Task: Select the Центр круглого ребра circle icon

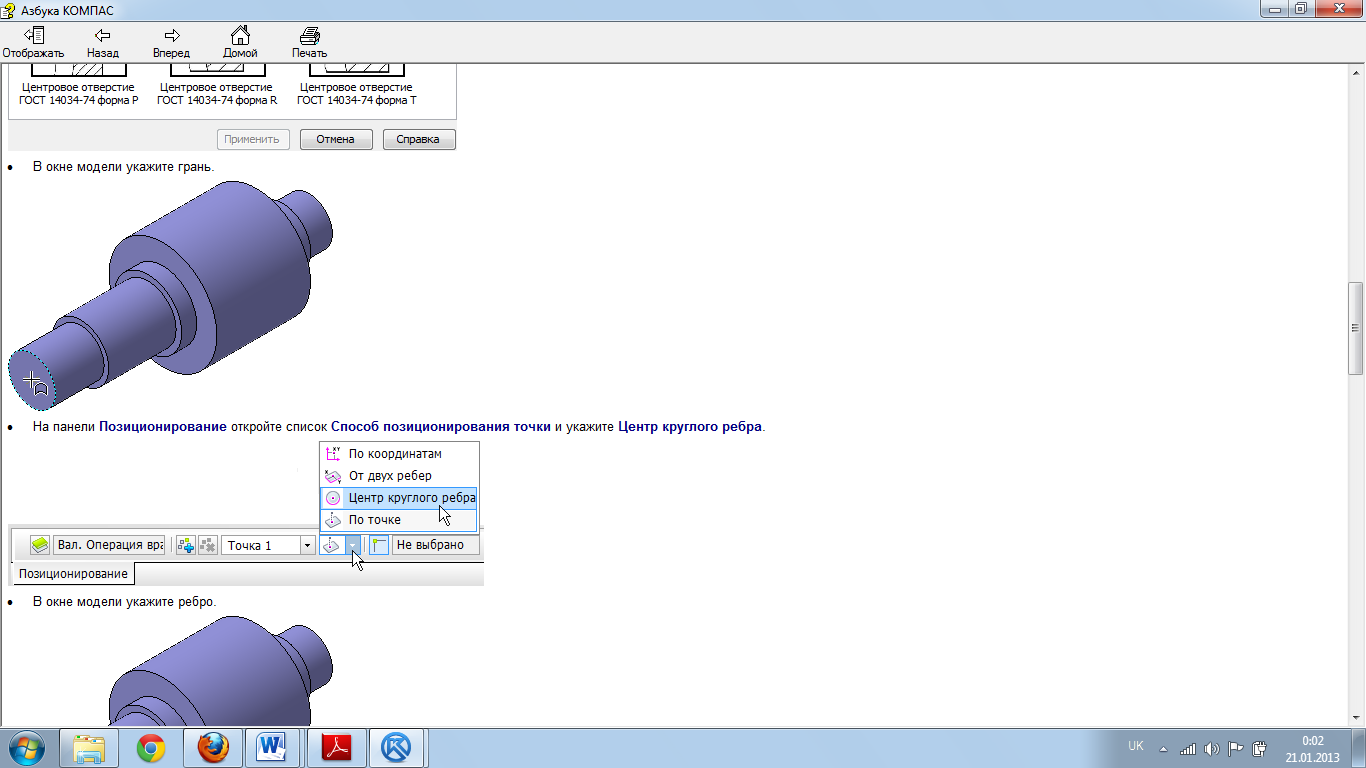Action: (334, 497)
